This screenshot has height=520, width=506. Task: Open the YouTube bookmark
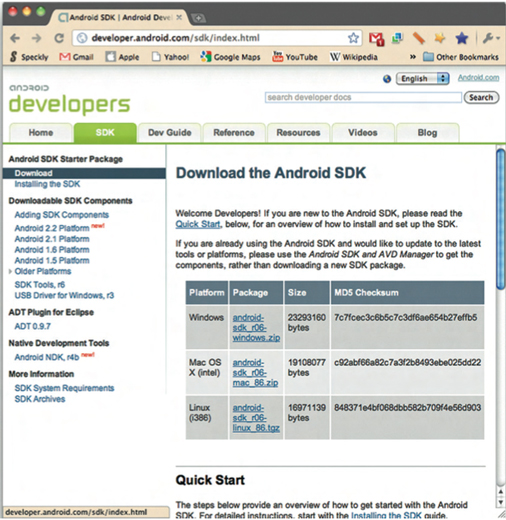click(x=295, y=57)
